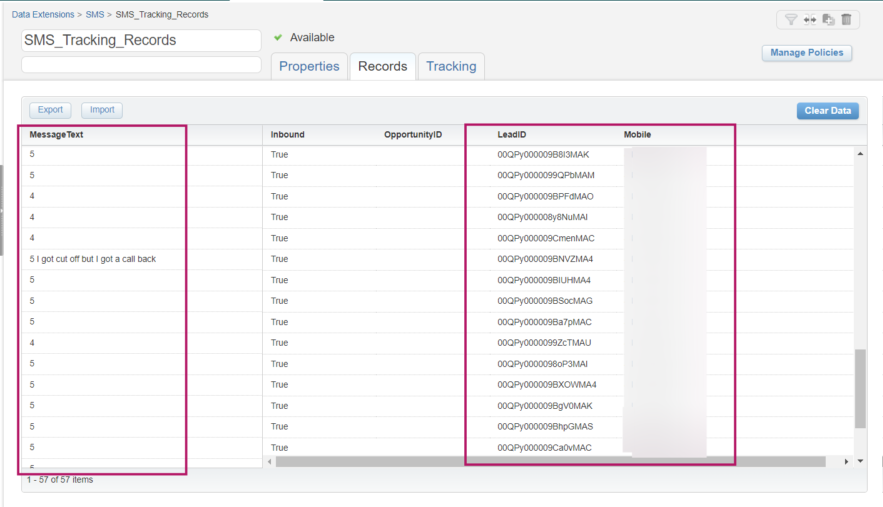Sort by Inbound column header

pyautogui.click(x=287, y=135)
